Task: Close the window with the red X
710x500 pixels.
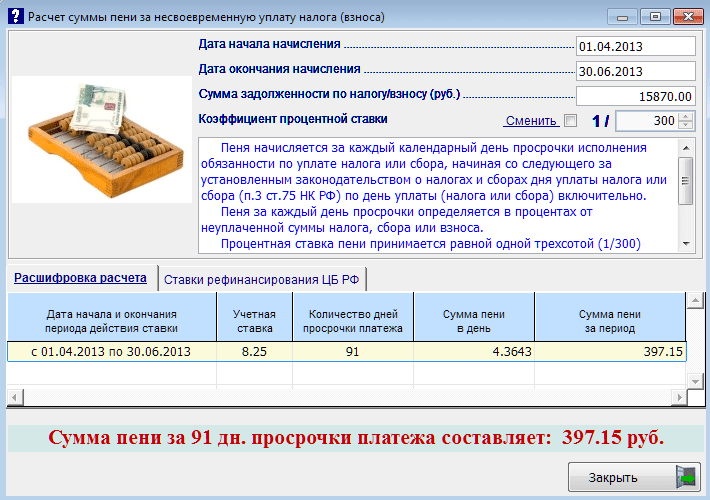Action: click(x=688, y=17)
